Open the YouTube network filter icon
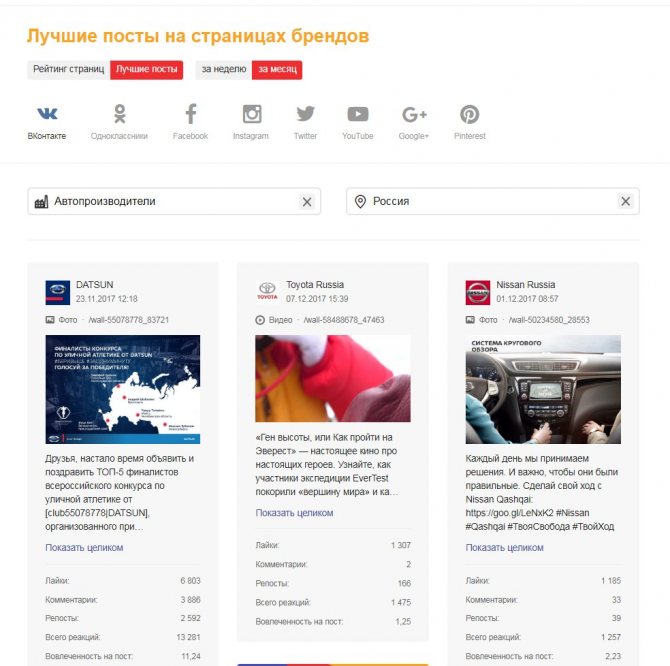The height and width of the screenshot is (666, 670). click(x=358, y=114)
